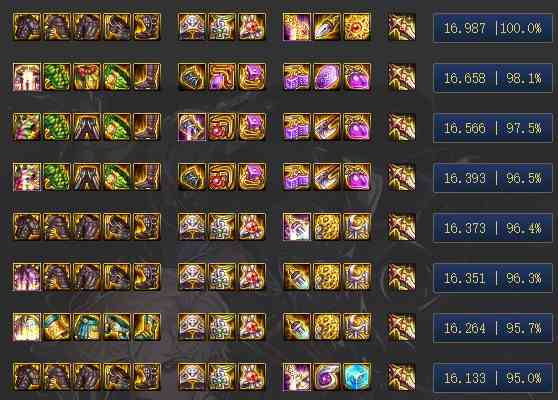
Task: Open the 16.658 | 98.1% result button
Action: (x=493, y=78)
